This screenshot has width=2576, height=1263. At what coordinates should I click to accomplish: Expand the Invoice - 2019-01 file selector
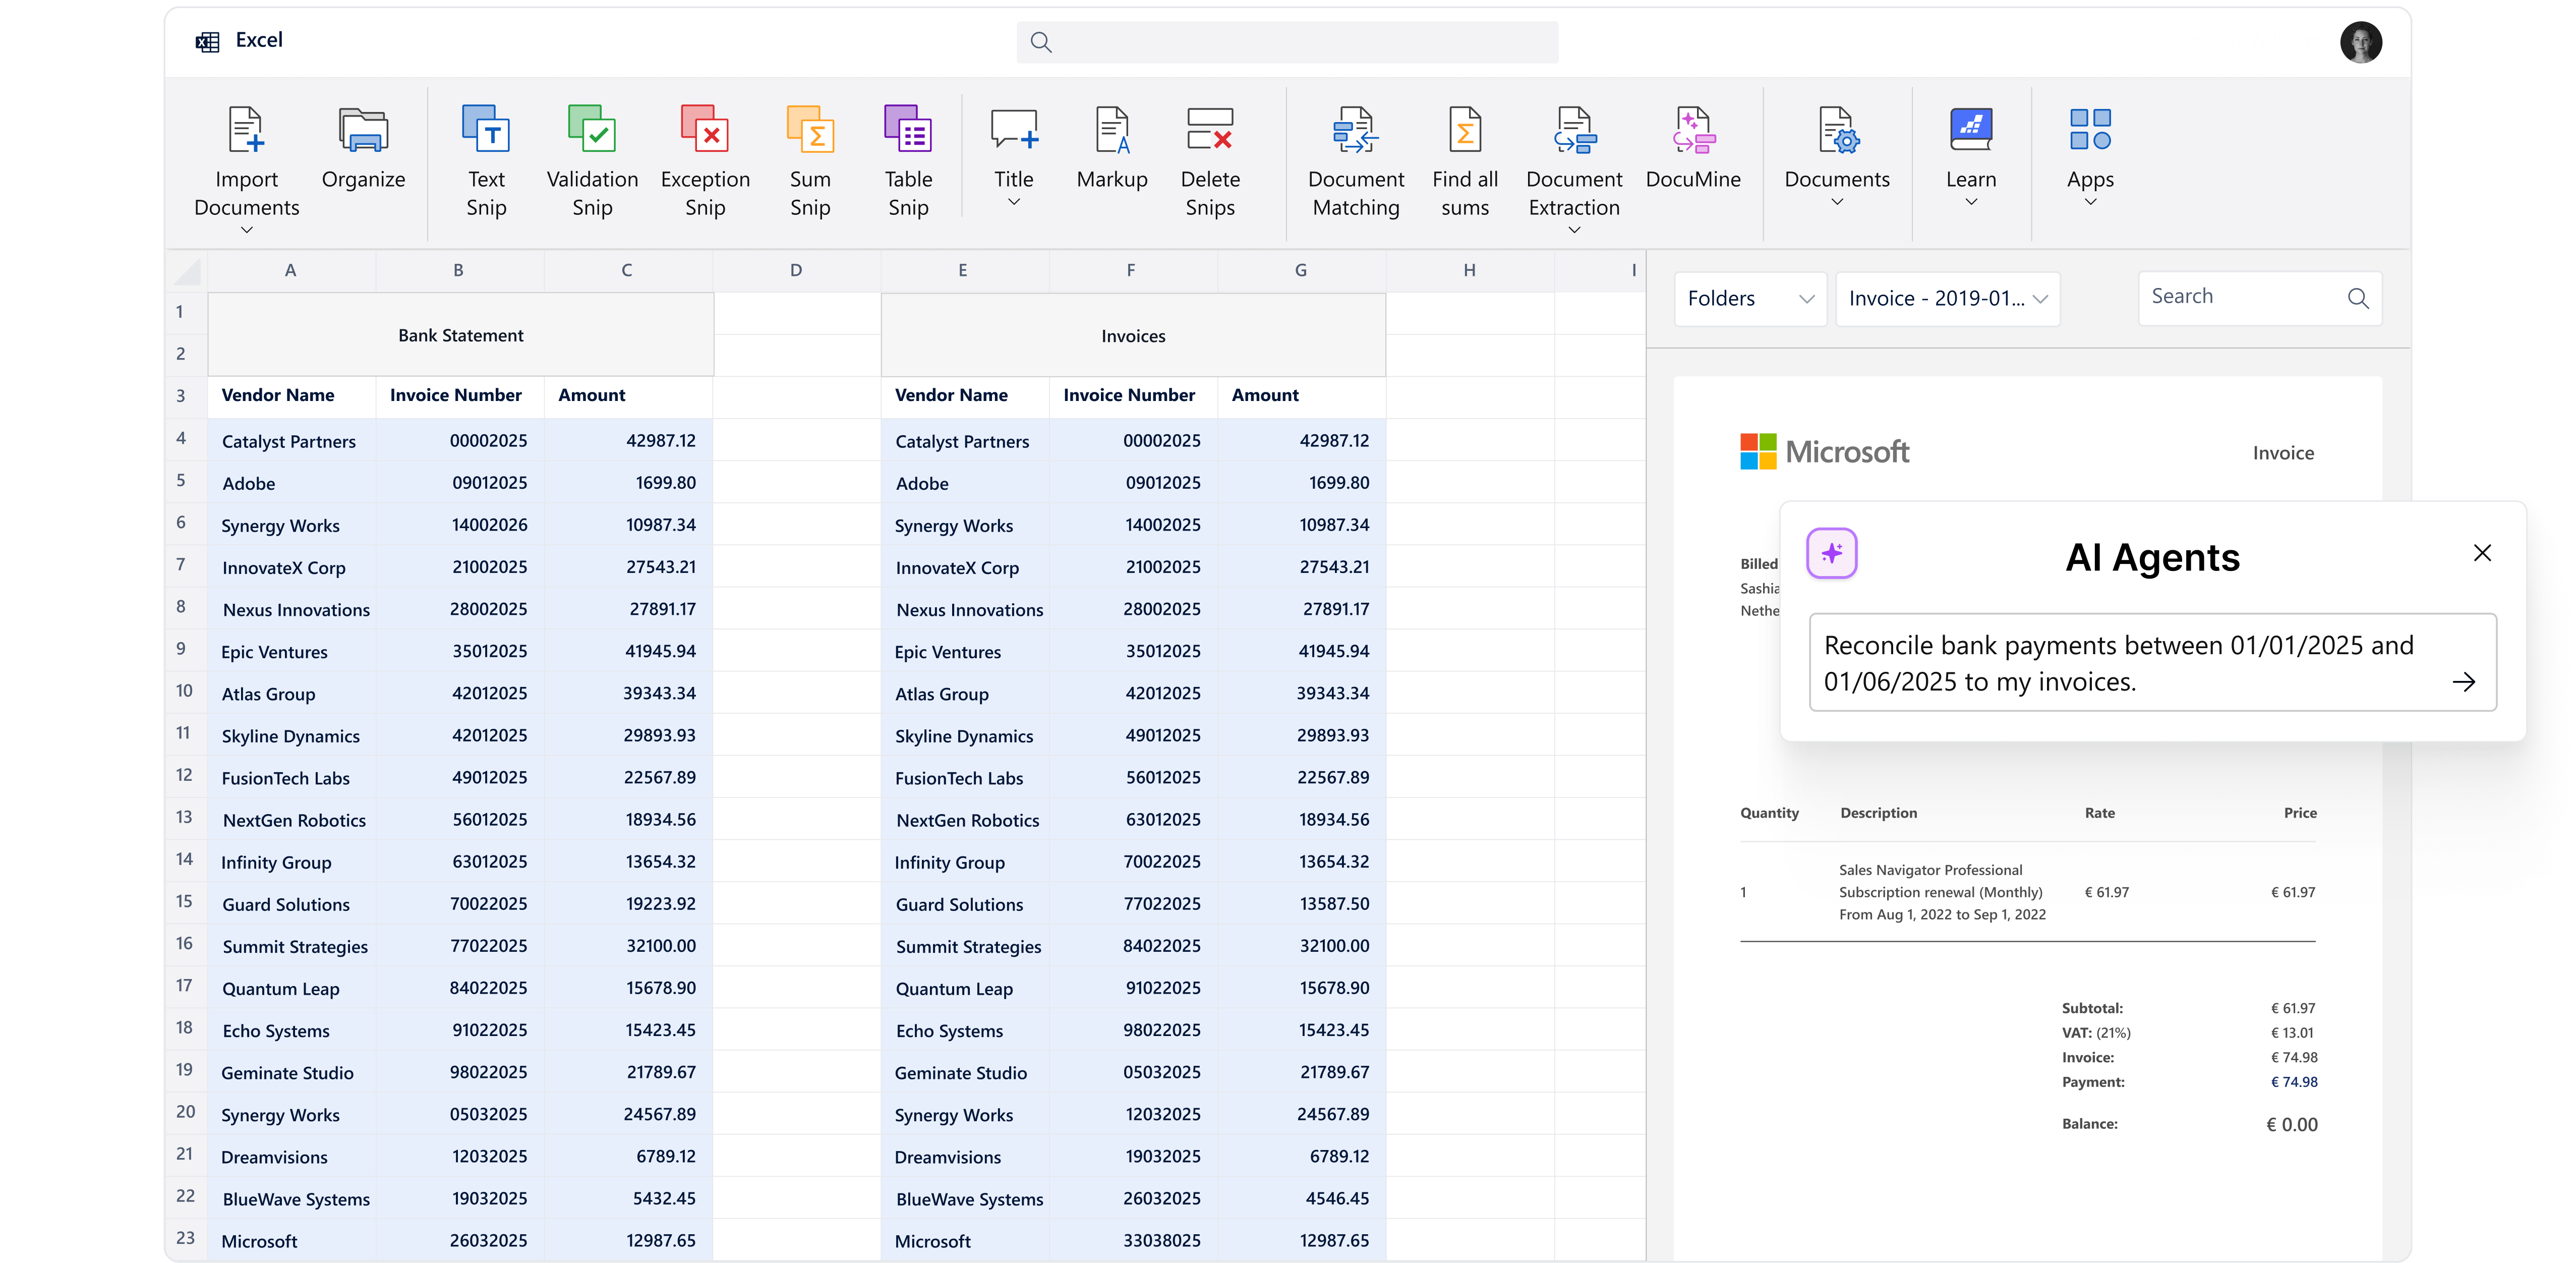coord(1947,299)
